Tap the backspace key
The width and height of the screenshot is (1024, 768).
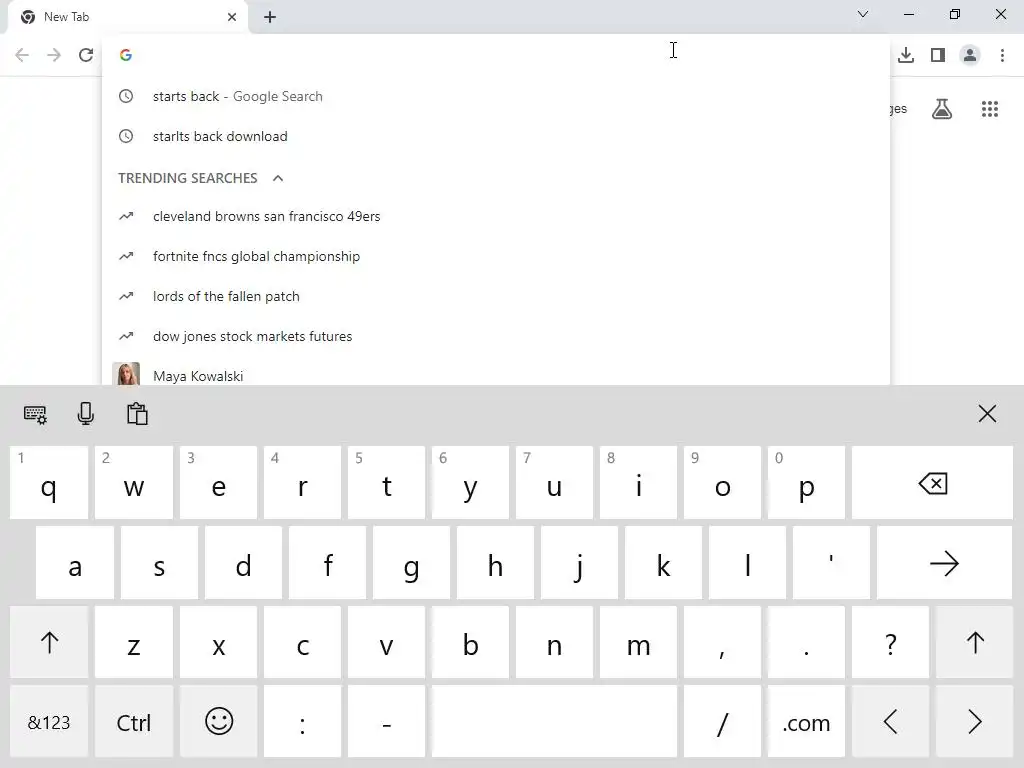tap(932, 483)
